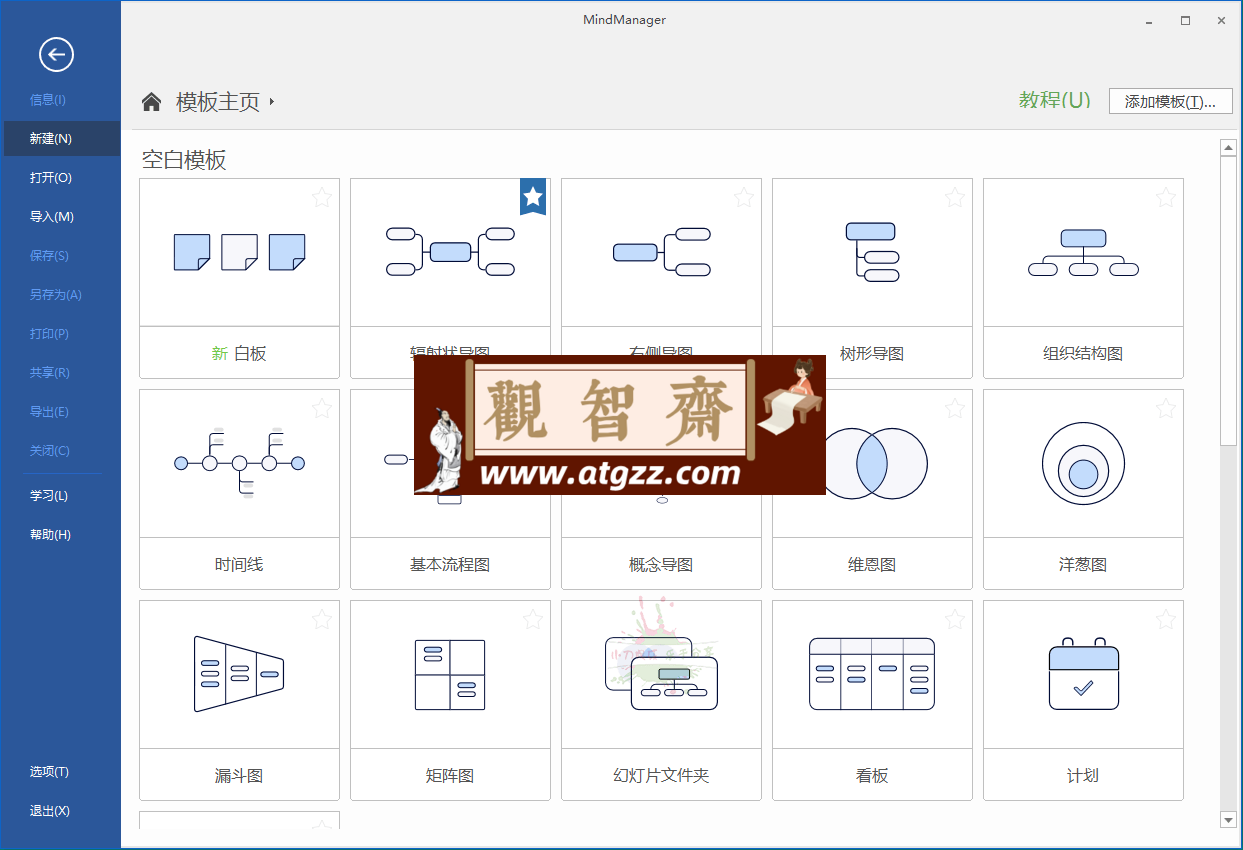1243x850 pixels.
Task: Toggle favorite star on 维恩图 card
Action: click(954, 408)
